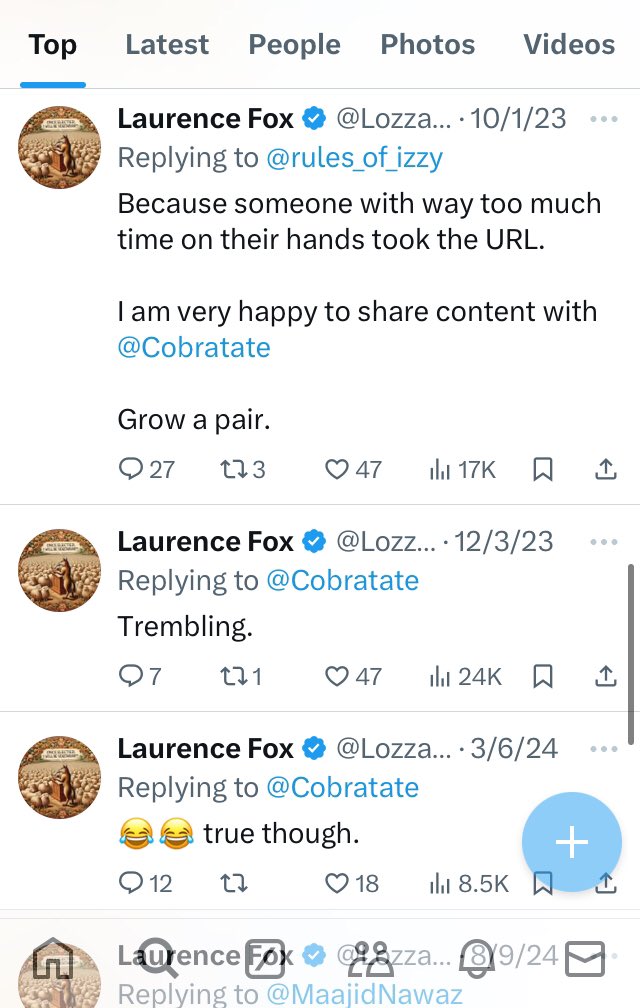Bookmark the 'Trembling.' tweet
Image resolution: width=640 pixels, height=1008 pixels.
click(542, 677)
